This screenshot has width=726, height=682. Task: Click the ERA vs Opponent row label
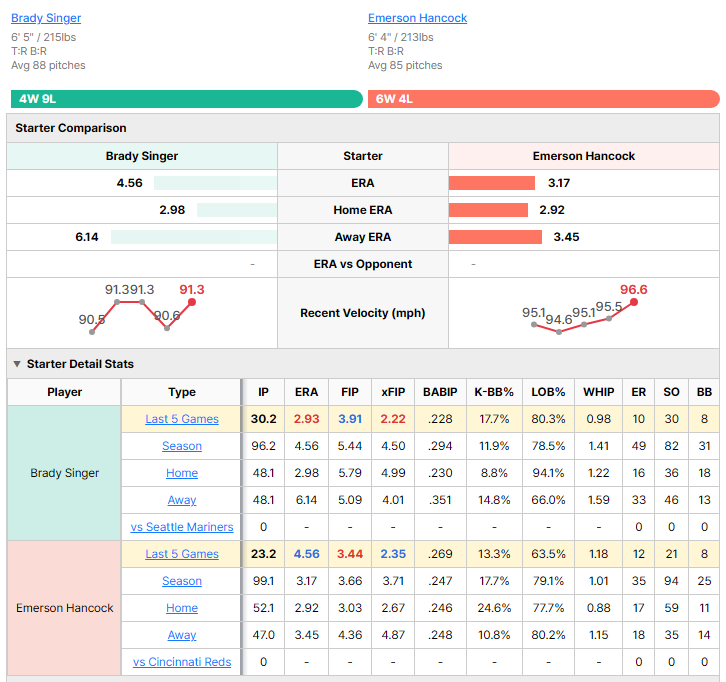coord(363,264)
